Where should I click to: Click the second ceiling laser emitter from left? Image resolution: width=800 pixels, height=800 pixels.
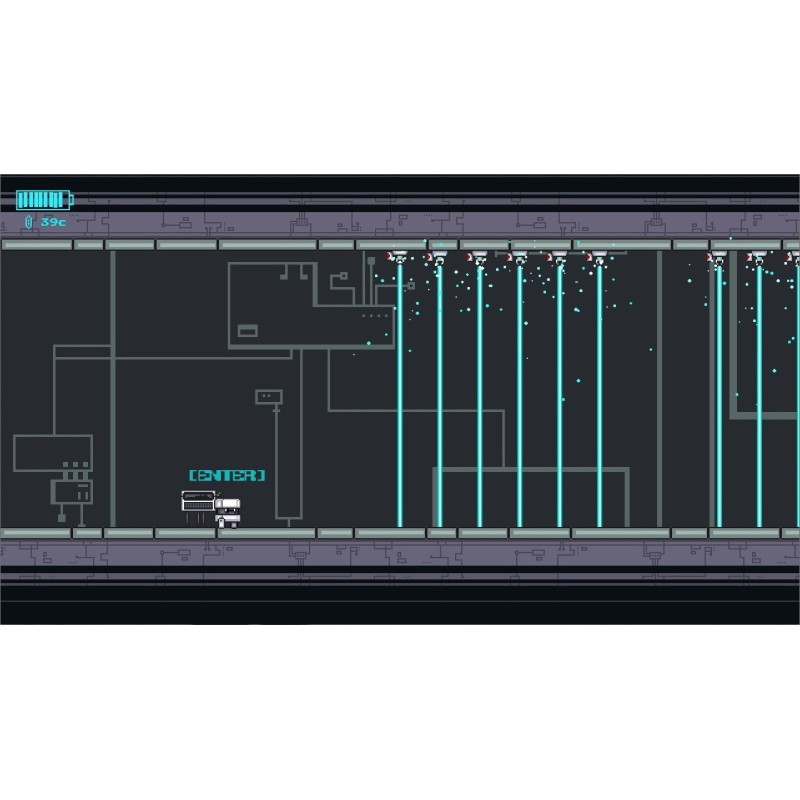tap(439, 258)
